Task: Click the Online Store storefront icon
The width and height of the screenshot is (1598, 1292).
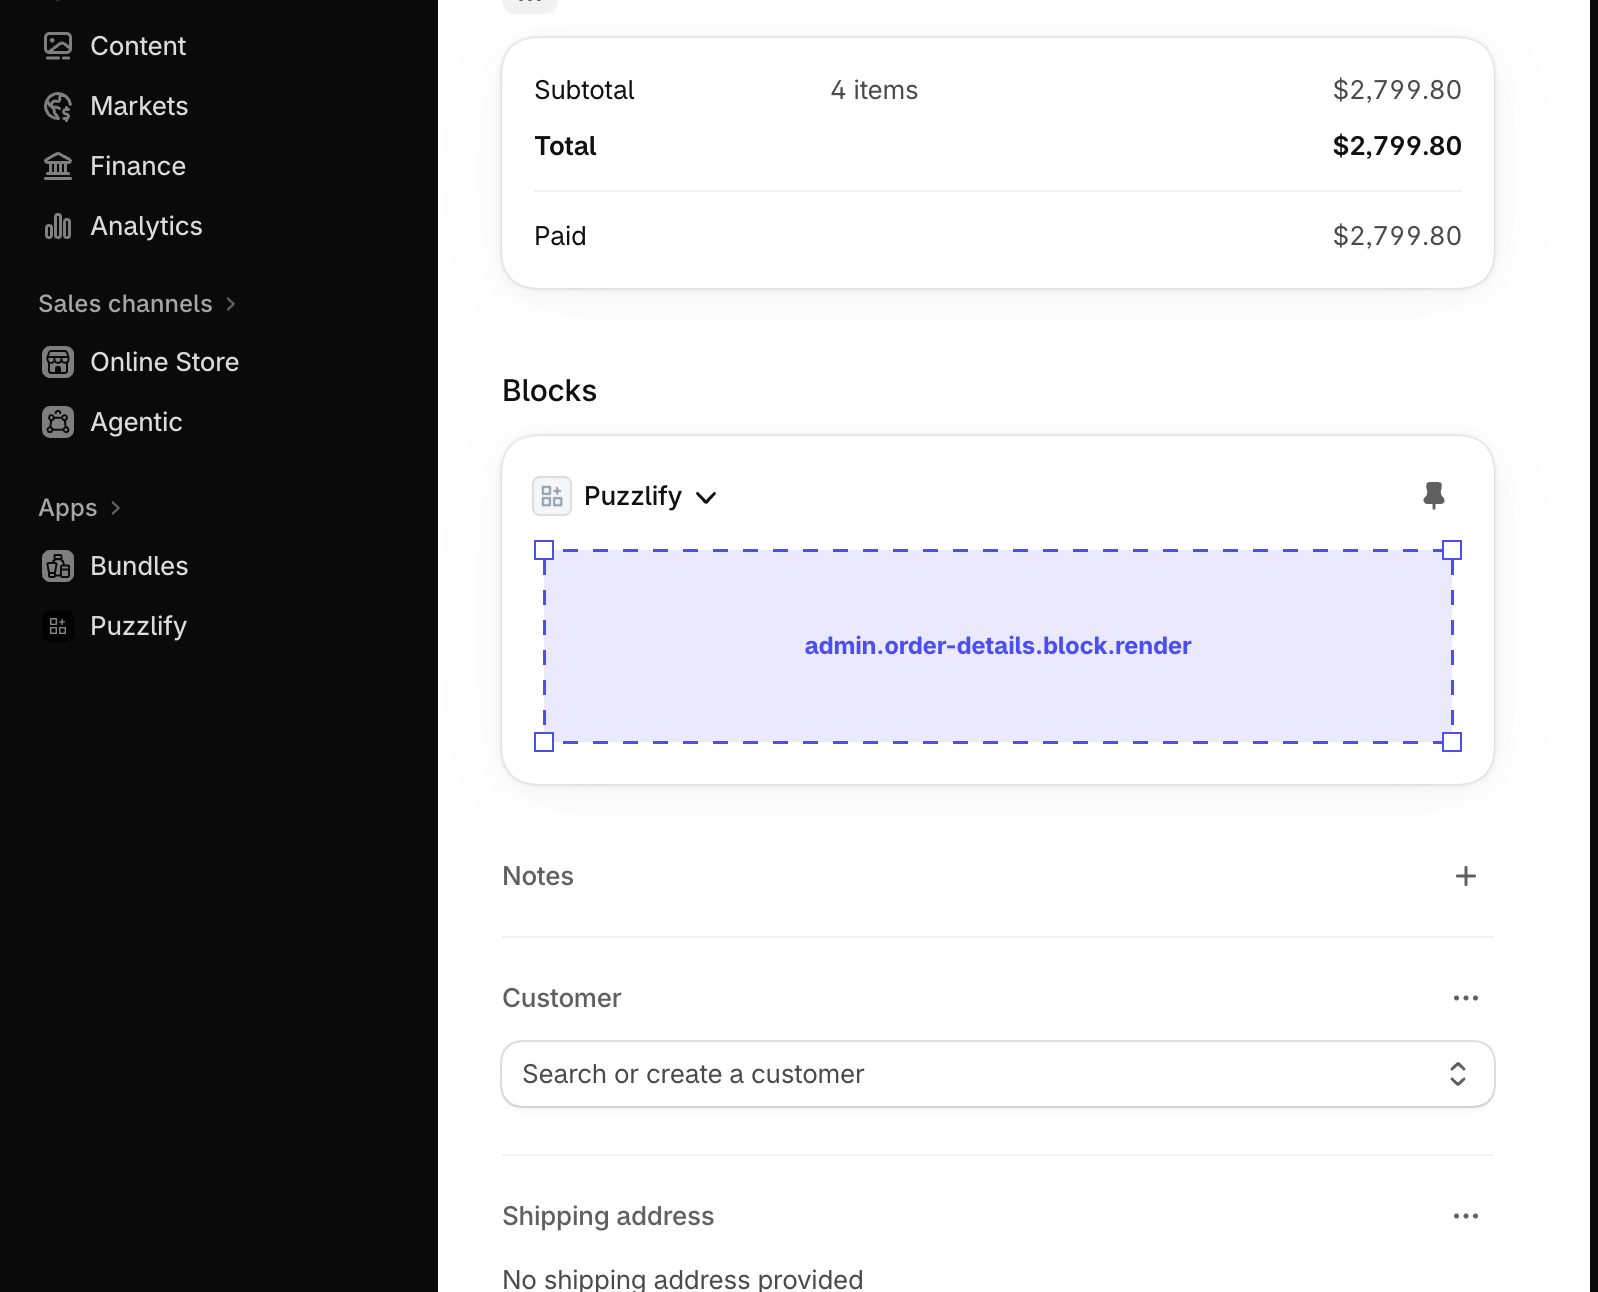Action: point(58,362)
